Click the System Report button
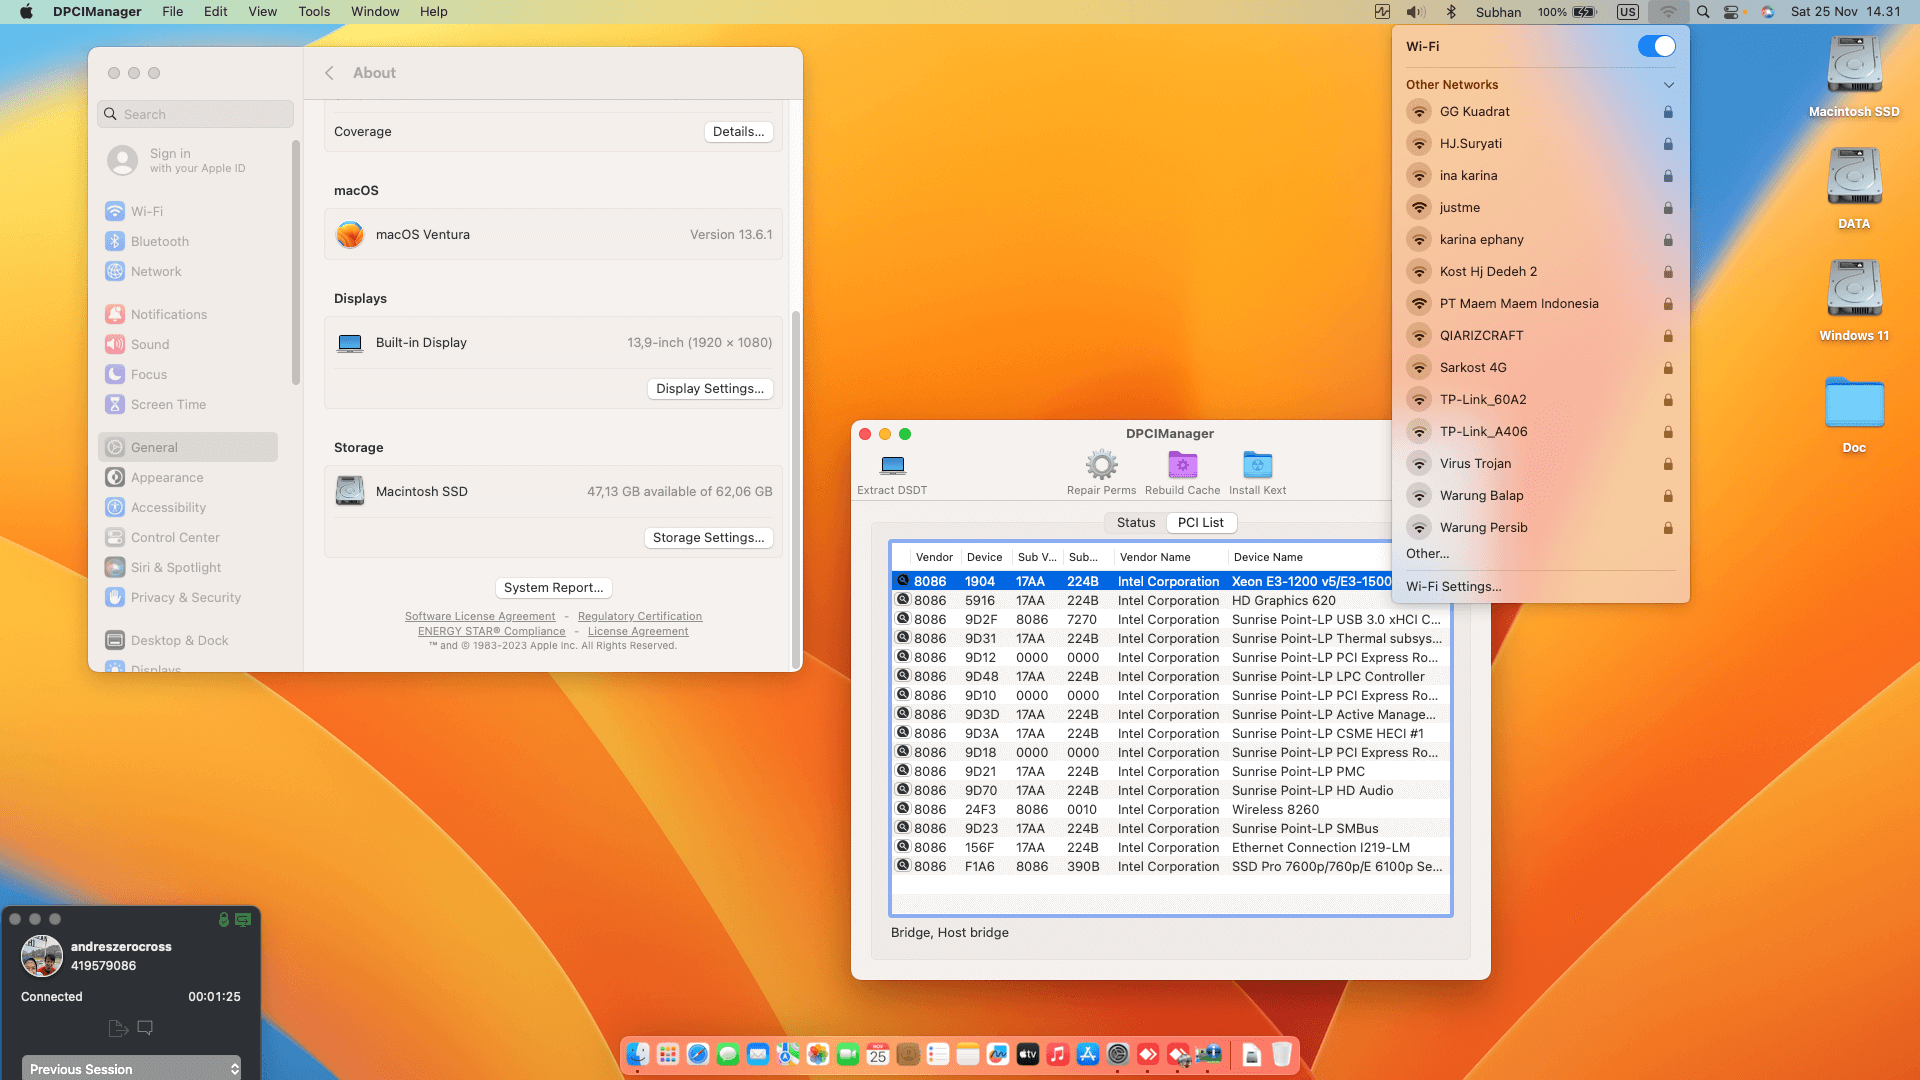Screen dimensions: 1920x1080 pyautogui.click(x=553, y=587)
